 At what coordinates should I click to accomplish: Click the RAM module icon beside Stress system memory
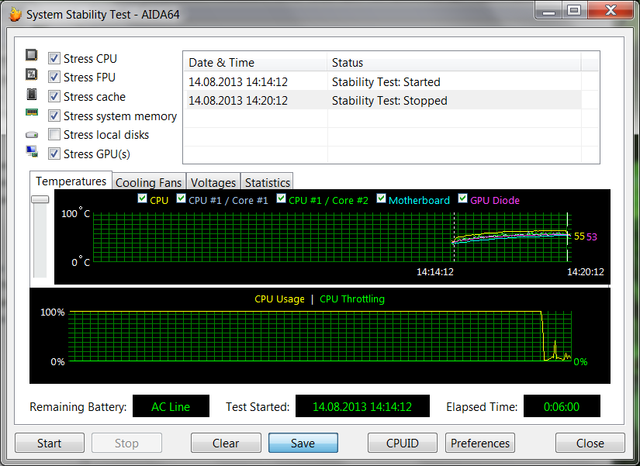click(31, 116)
